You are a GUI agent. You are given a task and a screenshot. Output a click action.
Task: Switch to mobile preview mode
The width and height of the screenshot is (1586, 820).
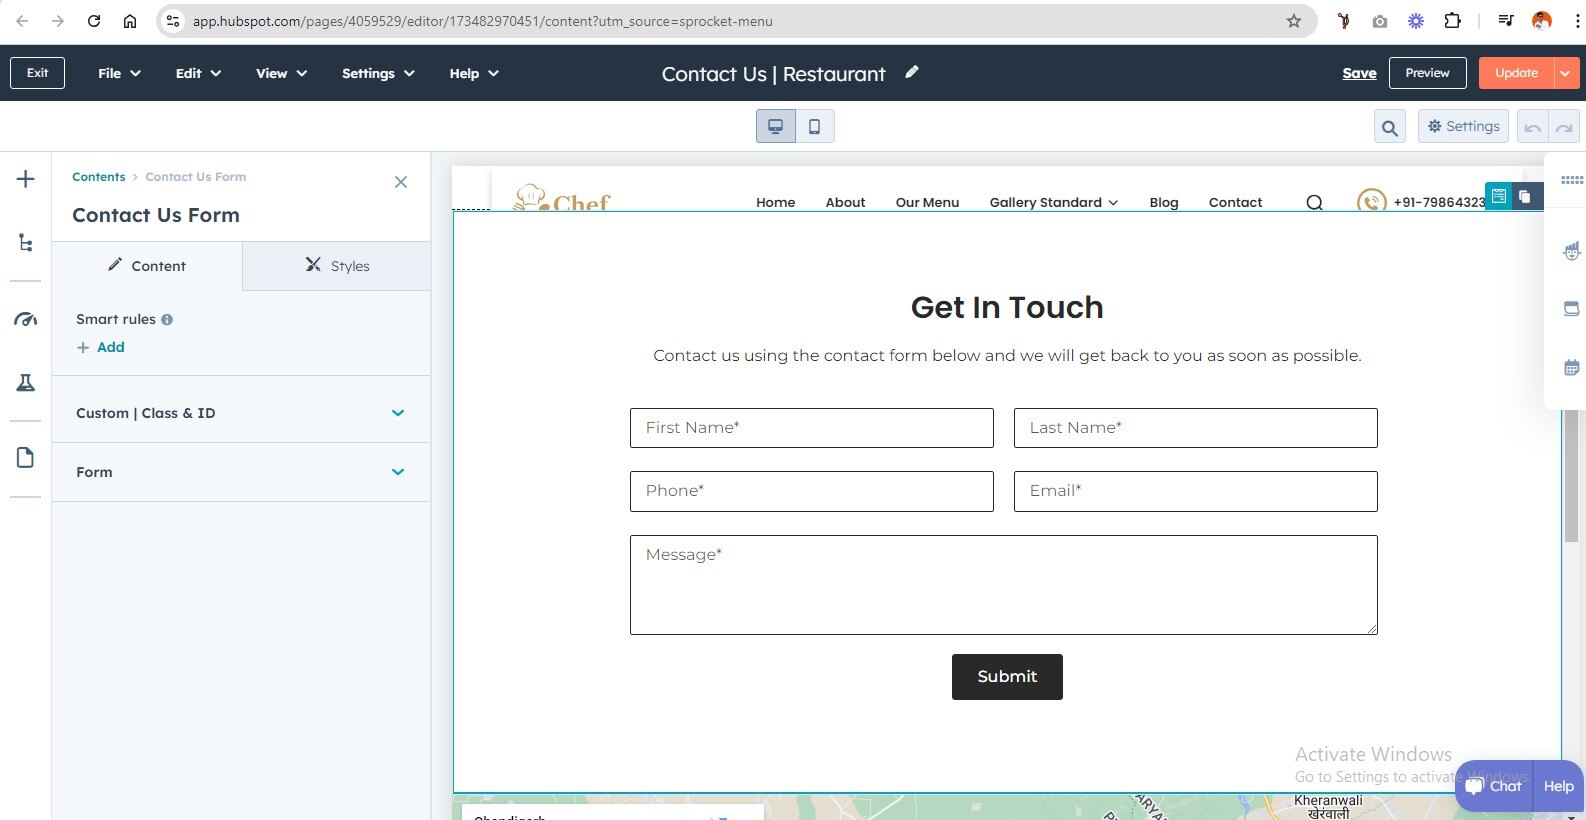(x=815, y=126)
